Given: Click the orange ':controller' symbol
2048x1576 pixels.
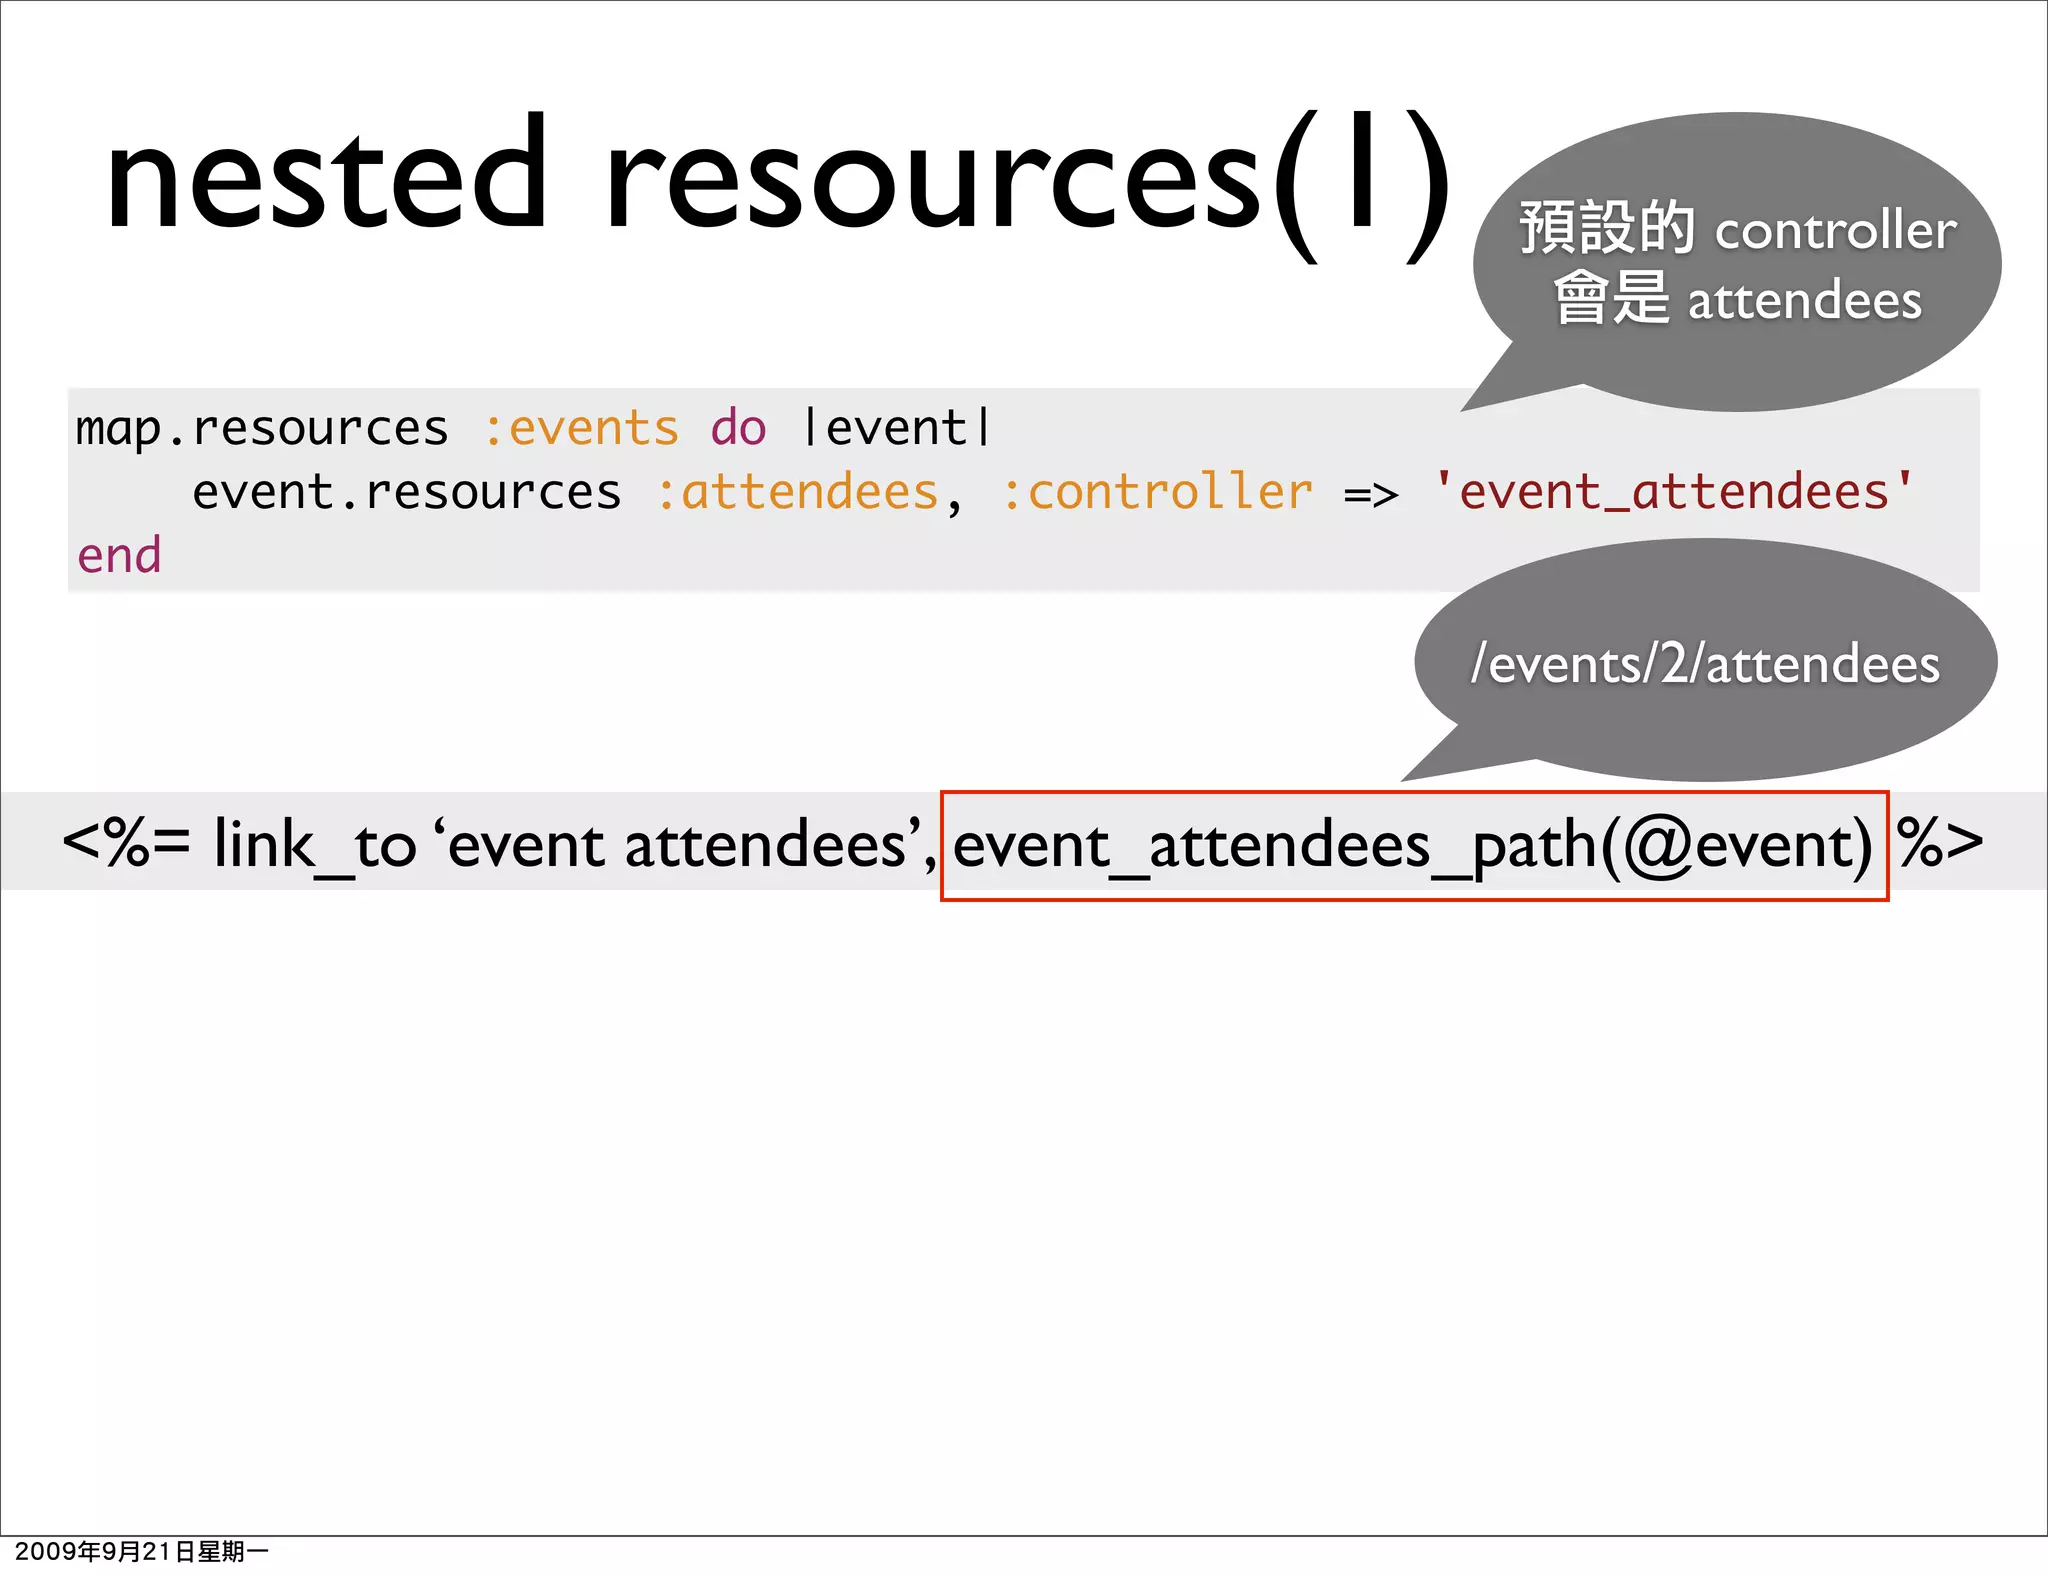Looking at the screenshot, I should (x=1156, y=492).
